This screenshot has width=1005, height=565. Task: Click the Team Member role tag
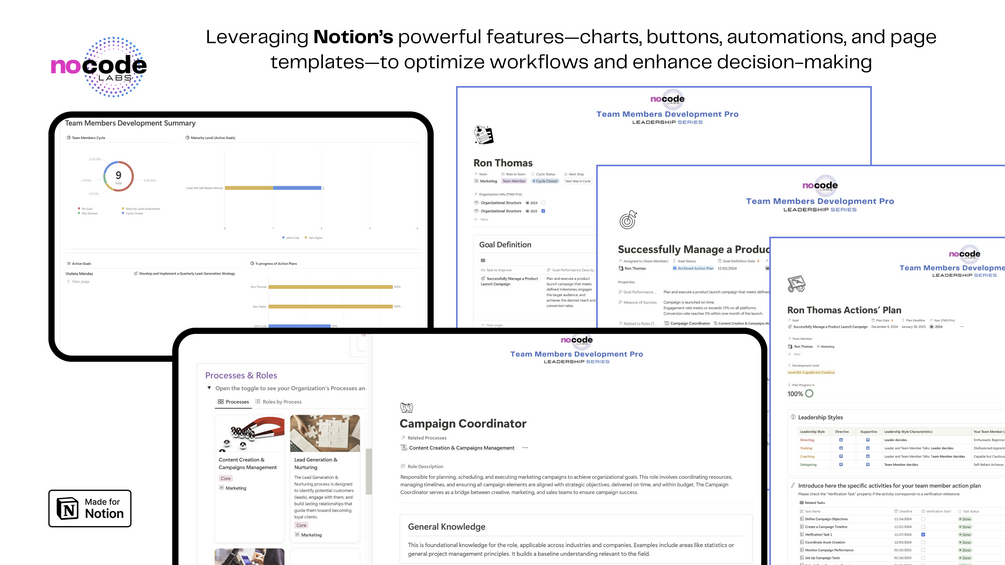click(513, 181)
